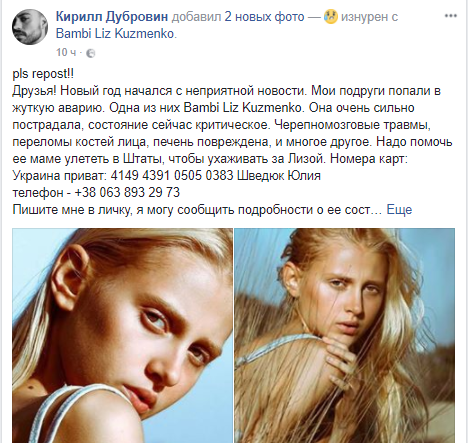Click the 'pls repost!!' line
468x443 pixels.
[x=43, y=74]
